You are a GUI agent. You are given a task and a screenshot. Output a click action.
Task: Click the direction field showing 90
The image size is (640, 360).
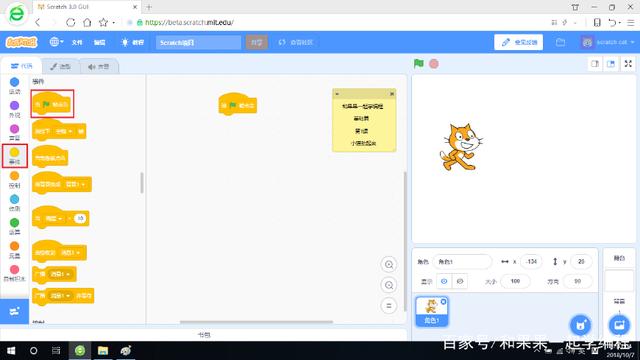[577, 281]
